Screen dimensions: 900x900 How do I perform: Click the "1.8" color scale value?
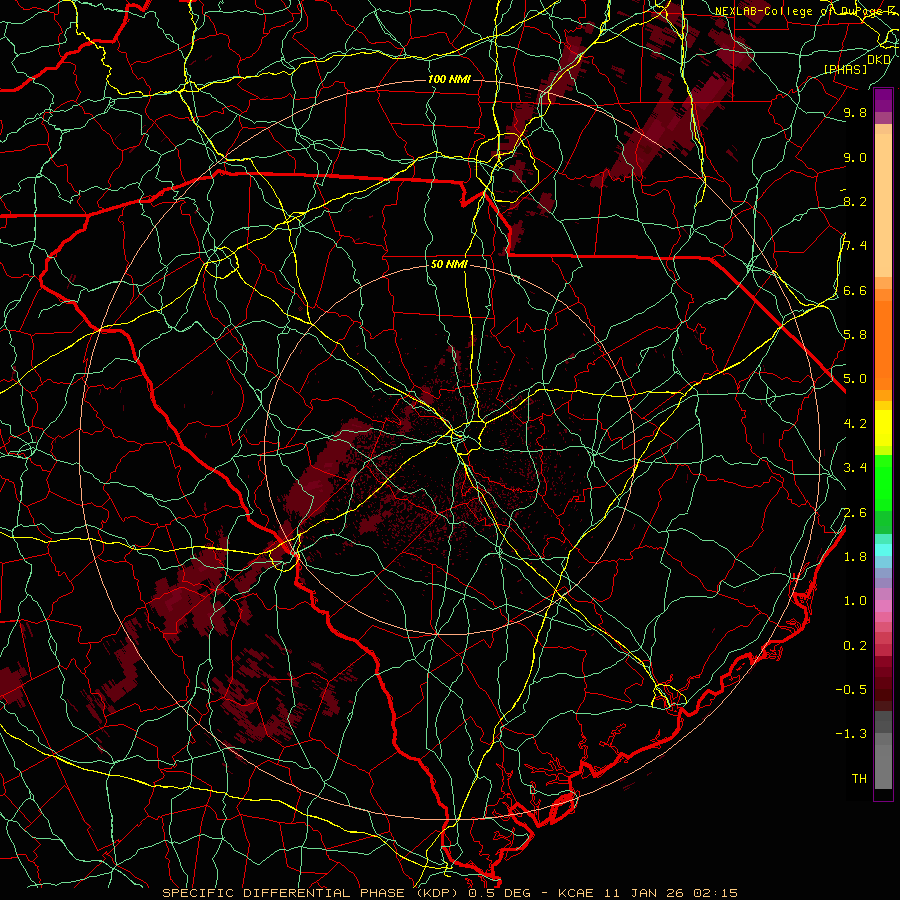(855, 557)
